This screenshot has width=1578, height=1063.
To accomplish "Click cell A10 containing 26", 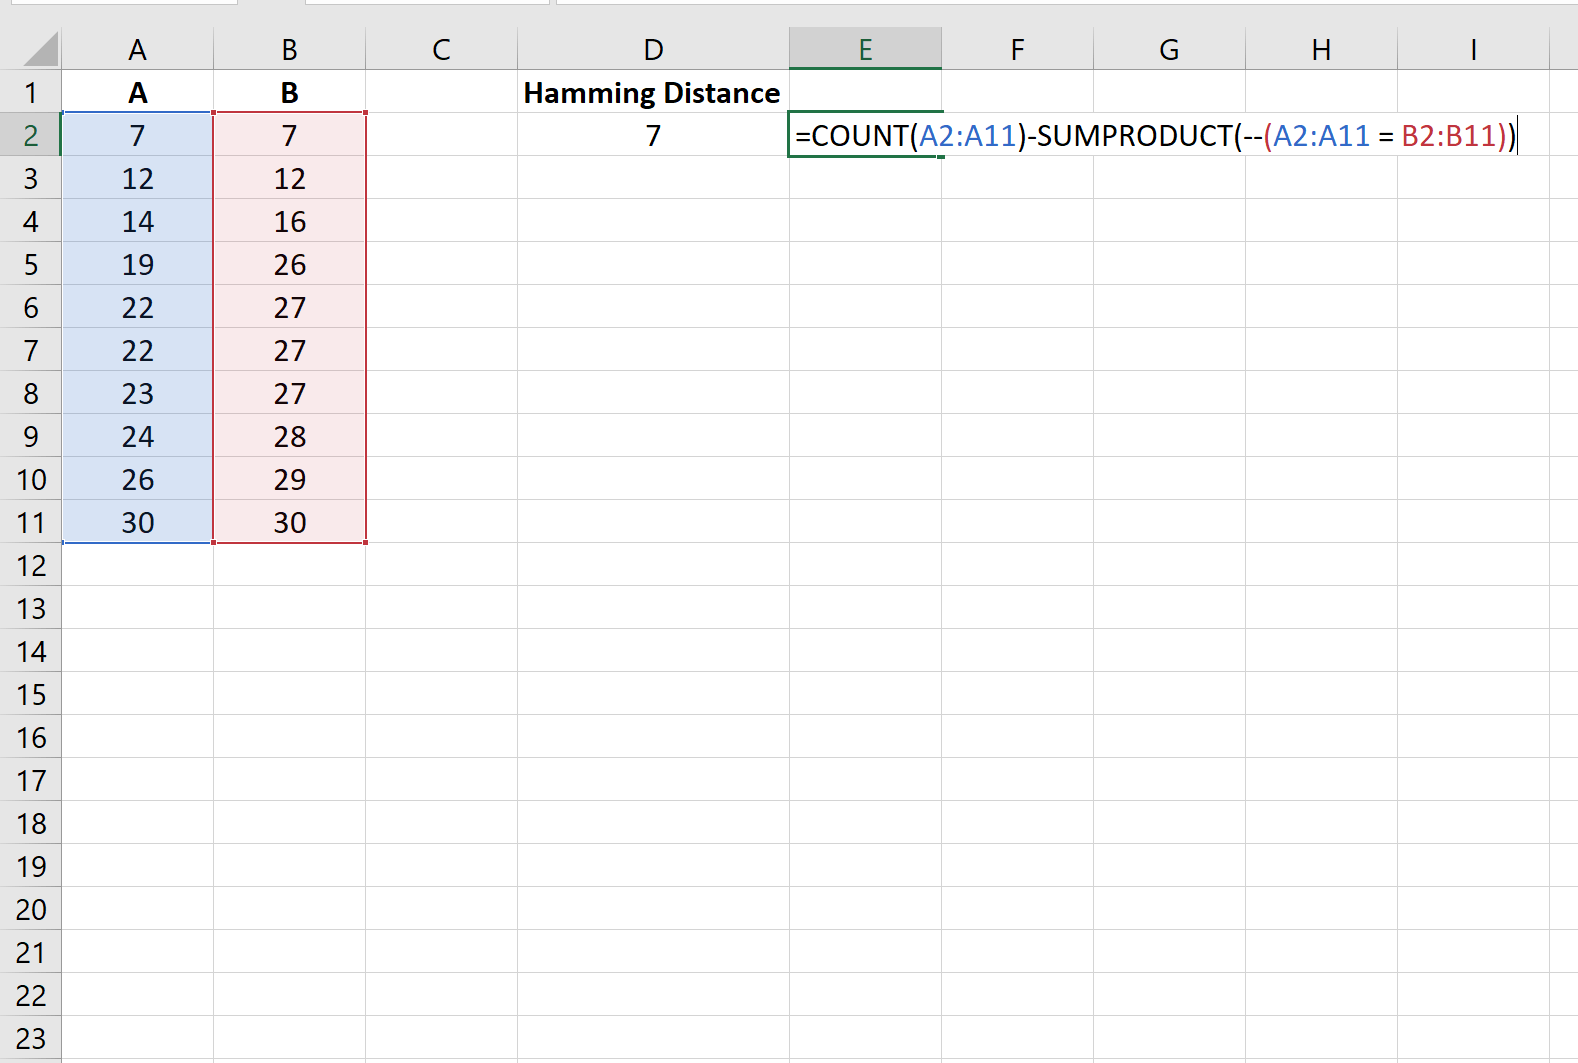I will 138,479.
